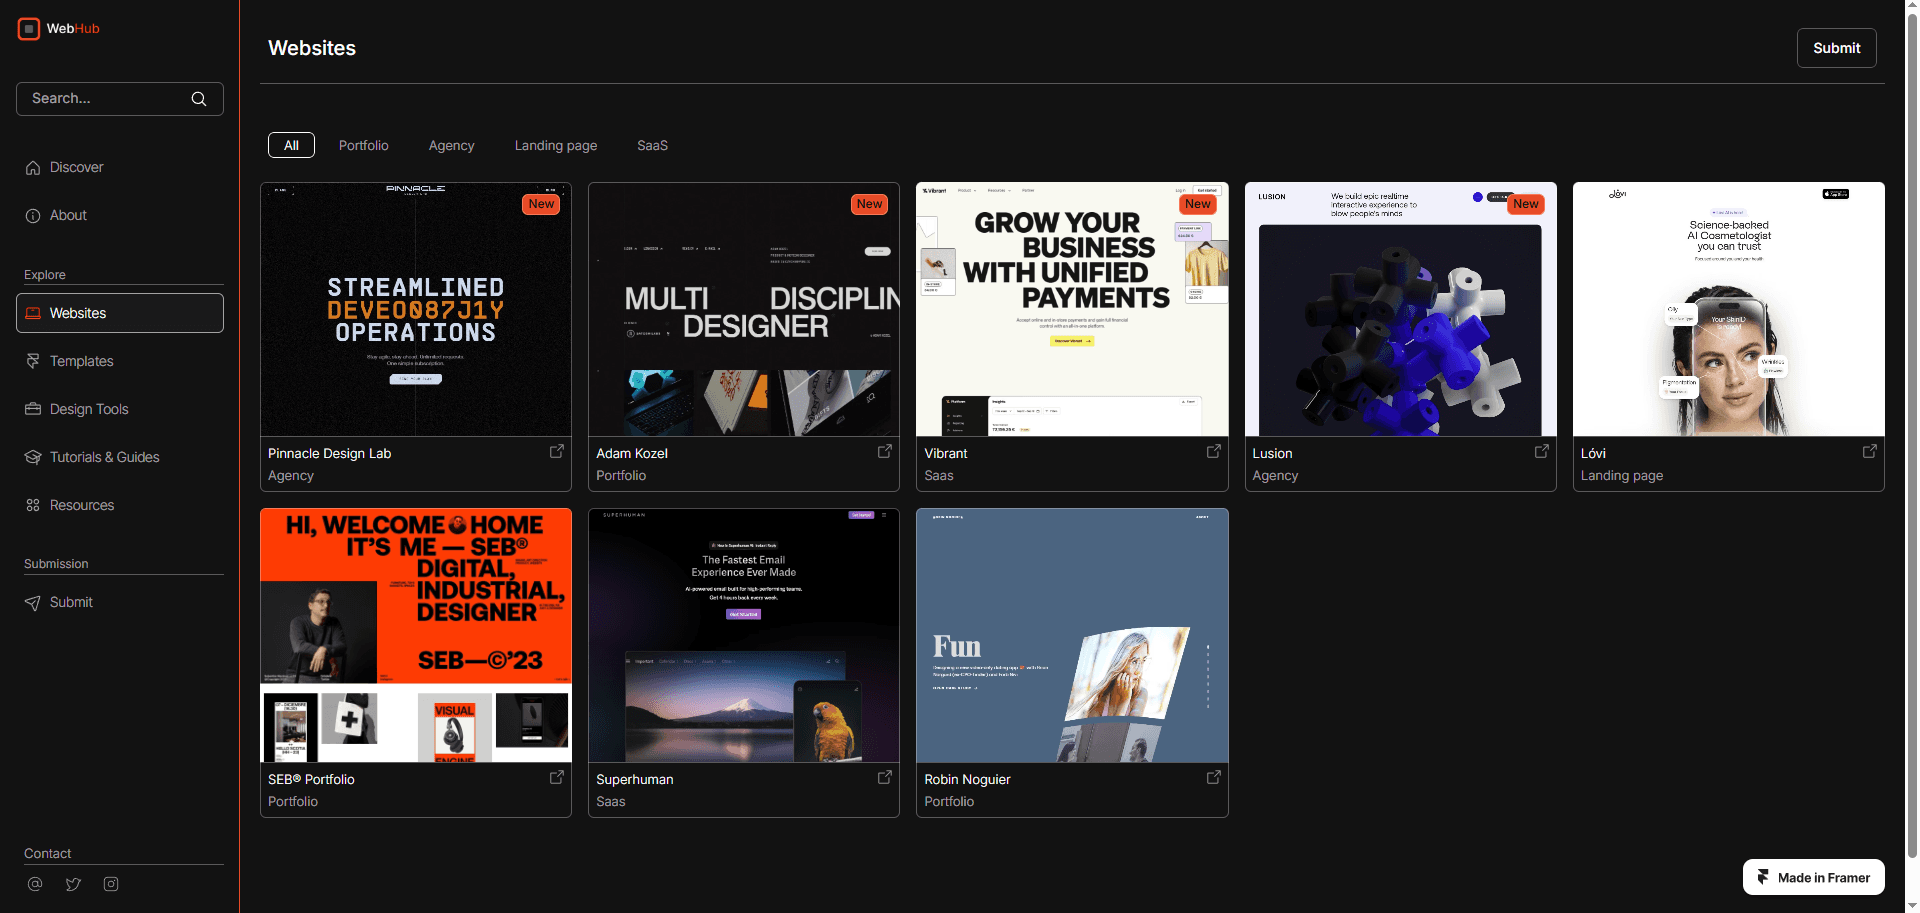The image size is (1920, 913).
Task: Open external link icon for Pinnacle Design Lab
Action: click(557, 451)
